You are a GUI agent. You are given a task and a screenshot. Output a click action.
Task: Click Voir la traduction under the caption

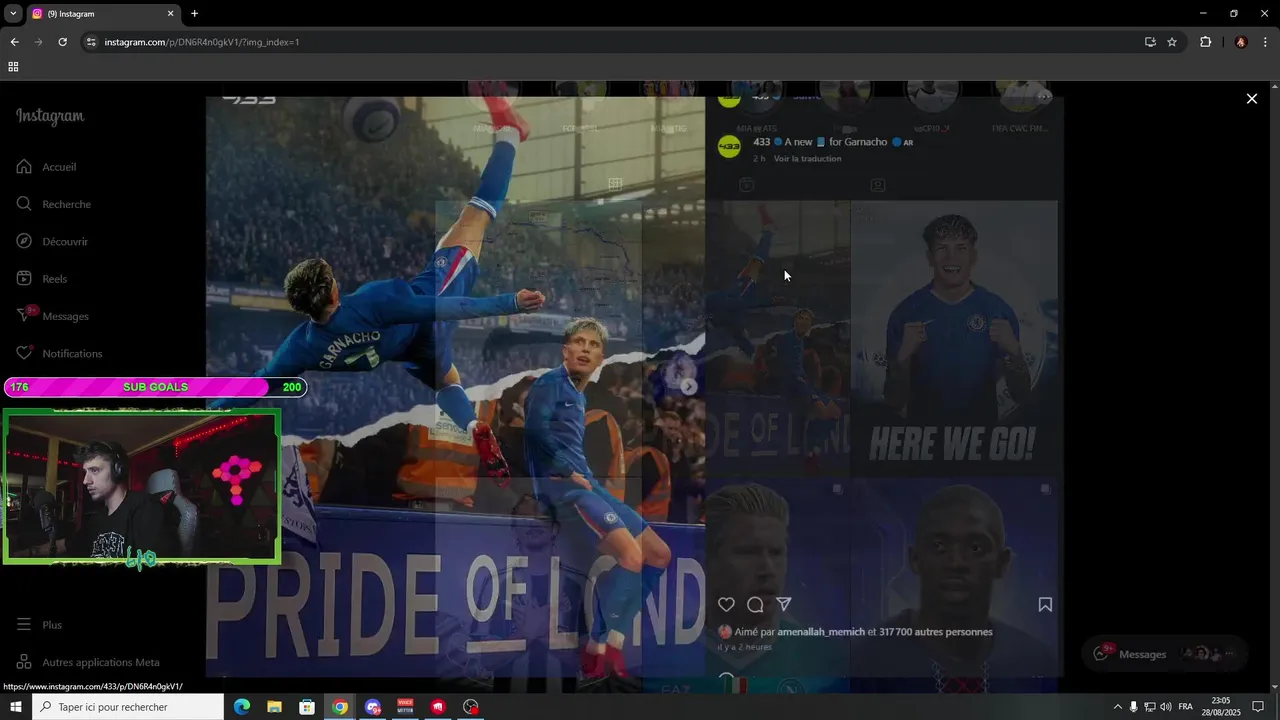click(807, 159)
